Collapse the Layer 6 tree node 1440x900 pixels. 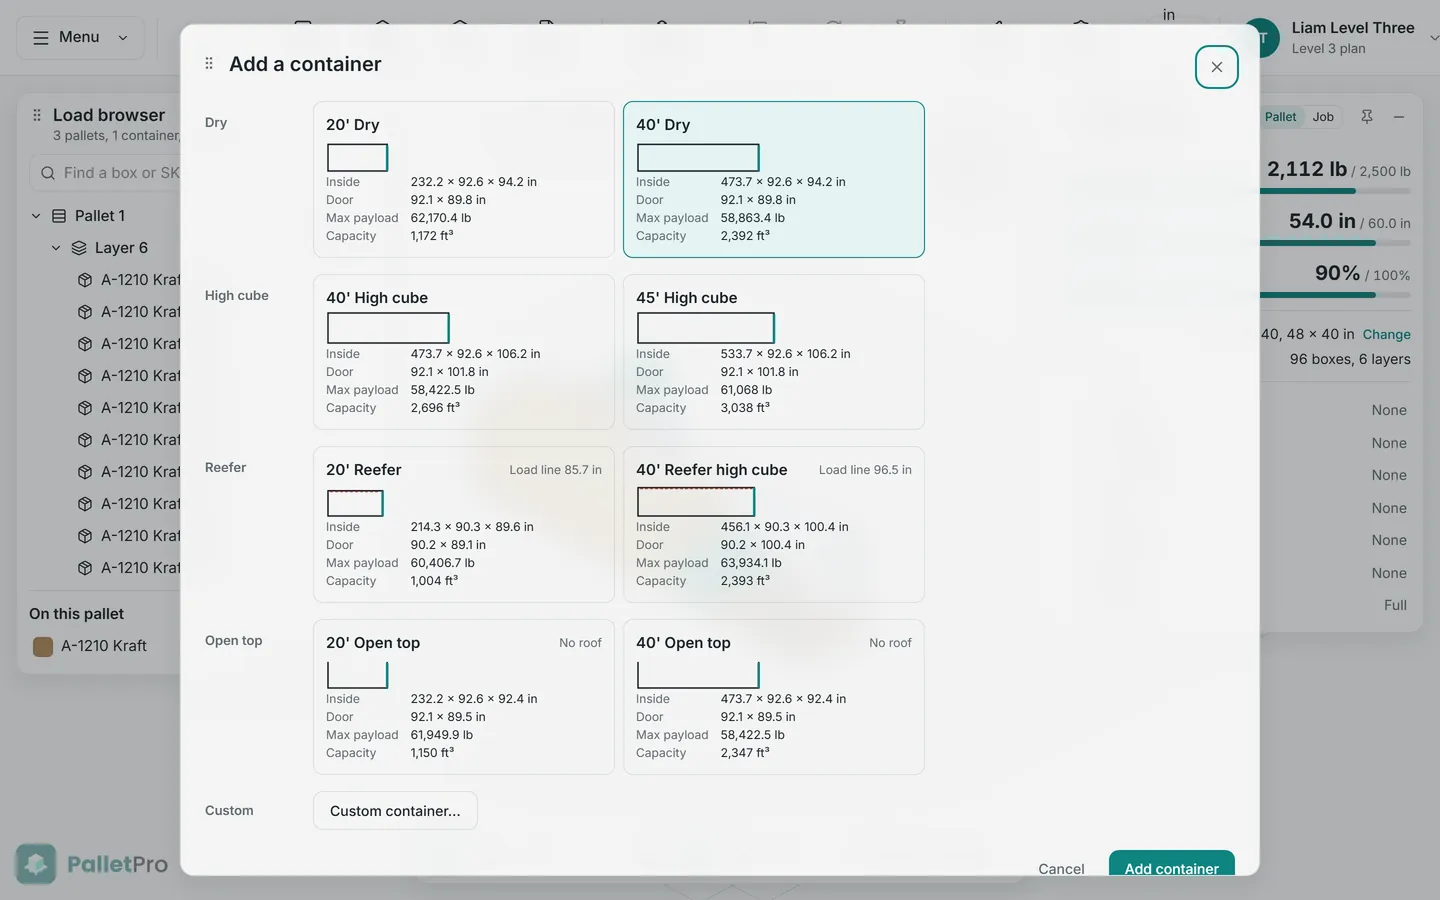(56, 248)
